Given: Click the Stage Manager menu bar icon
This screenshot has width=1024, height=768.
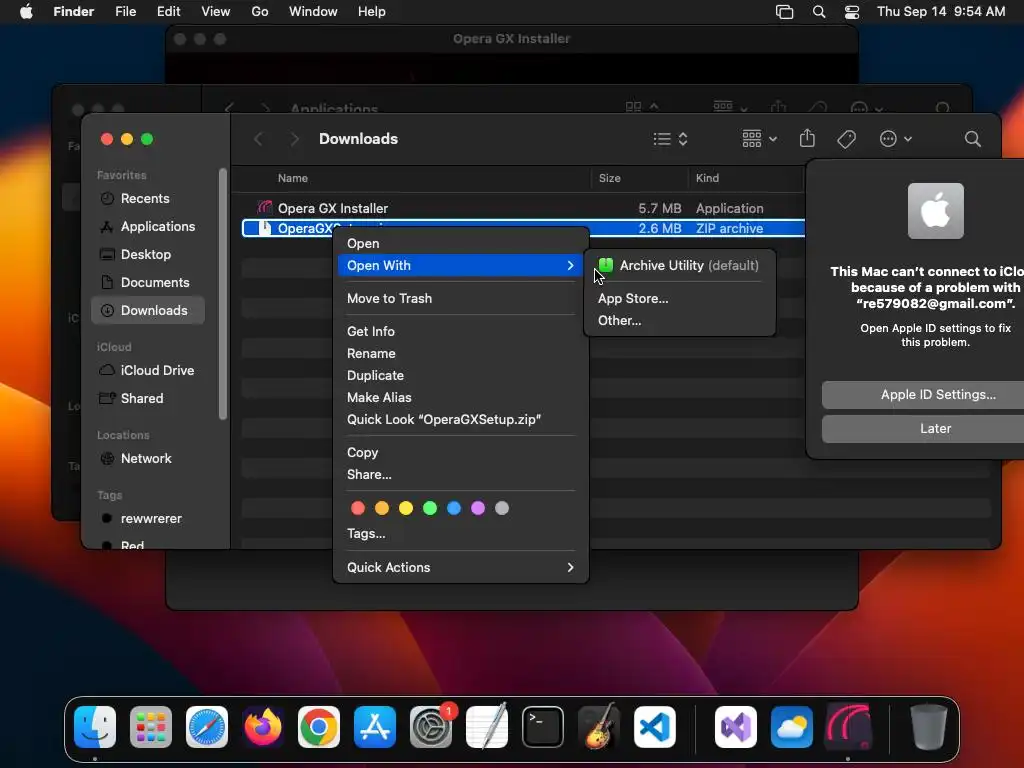Looking at the screenshot, I should [x=784, y=12].
